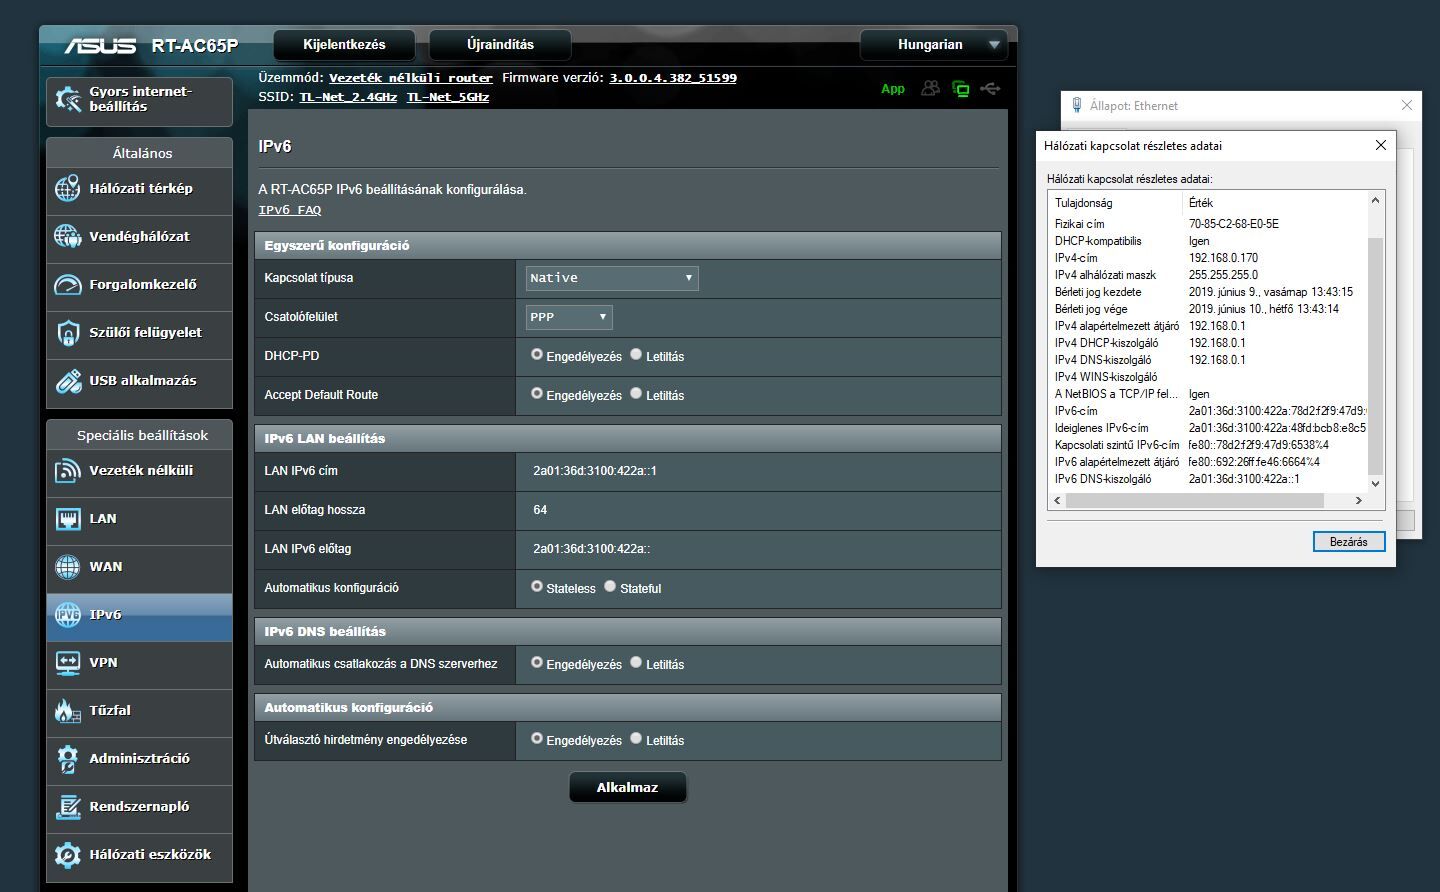Select the Fizikai cím row 70-85-C2-68-E0-5E

pos(1208,224)
